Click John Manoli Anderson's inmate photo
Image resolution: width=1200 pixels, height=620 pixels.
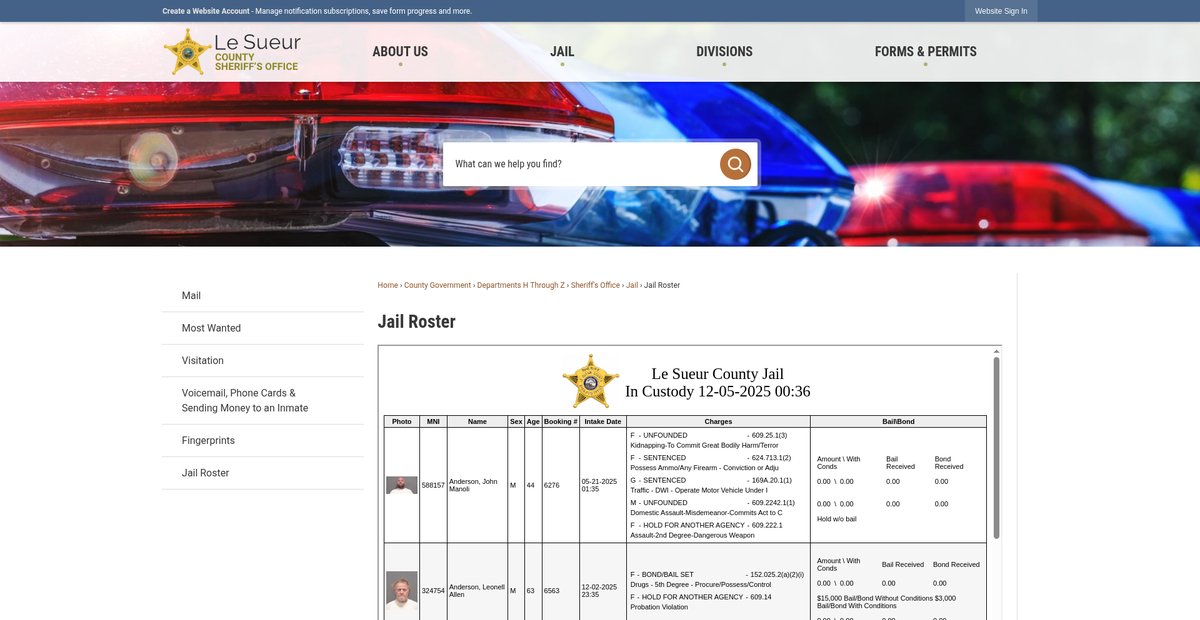pyautogui.click(x=402, y=485)
